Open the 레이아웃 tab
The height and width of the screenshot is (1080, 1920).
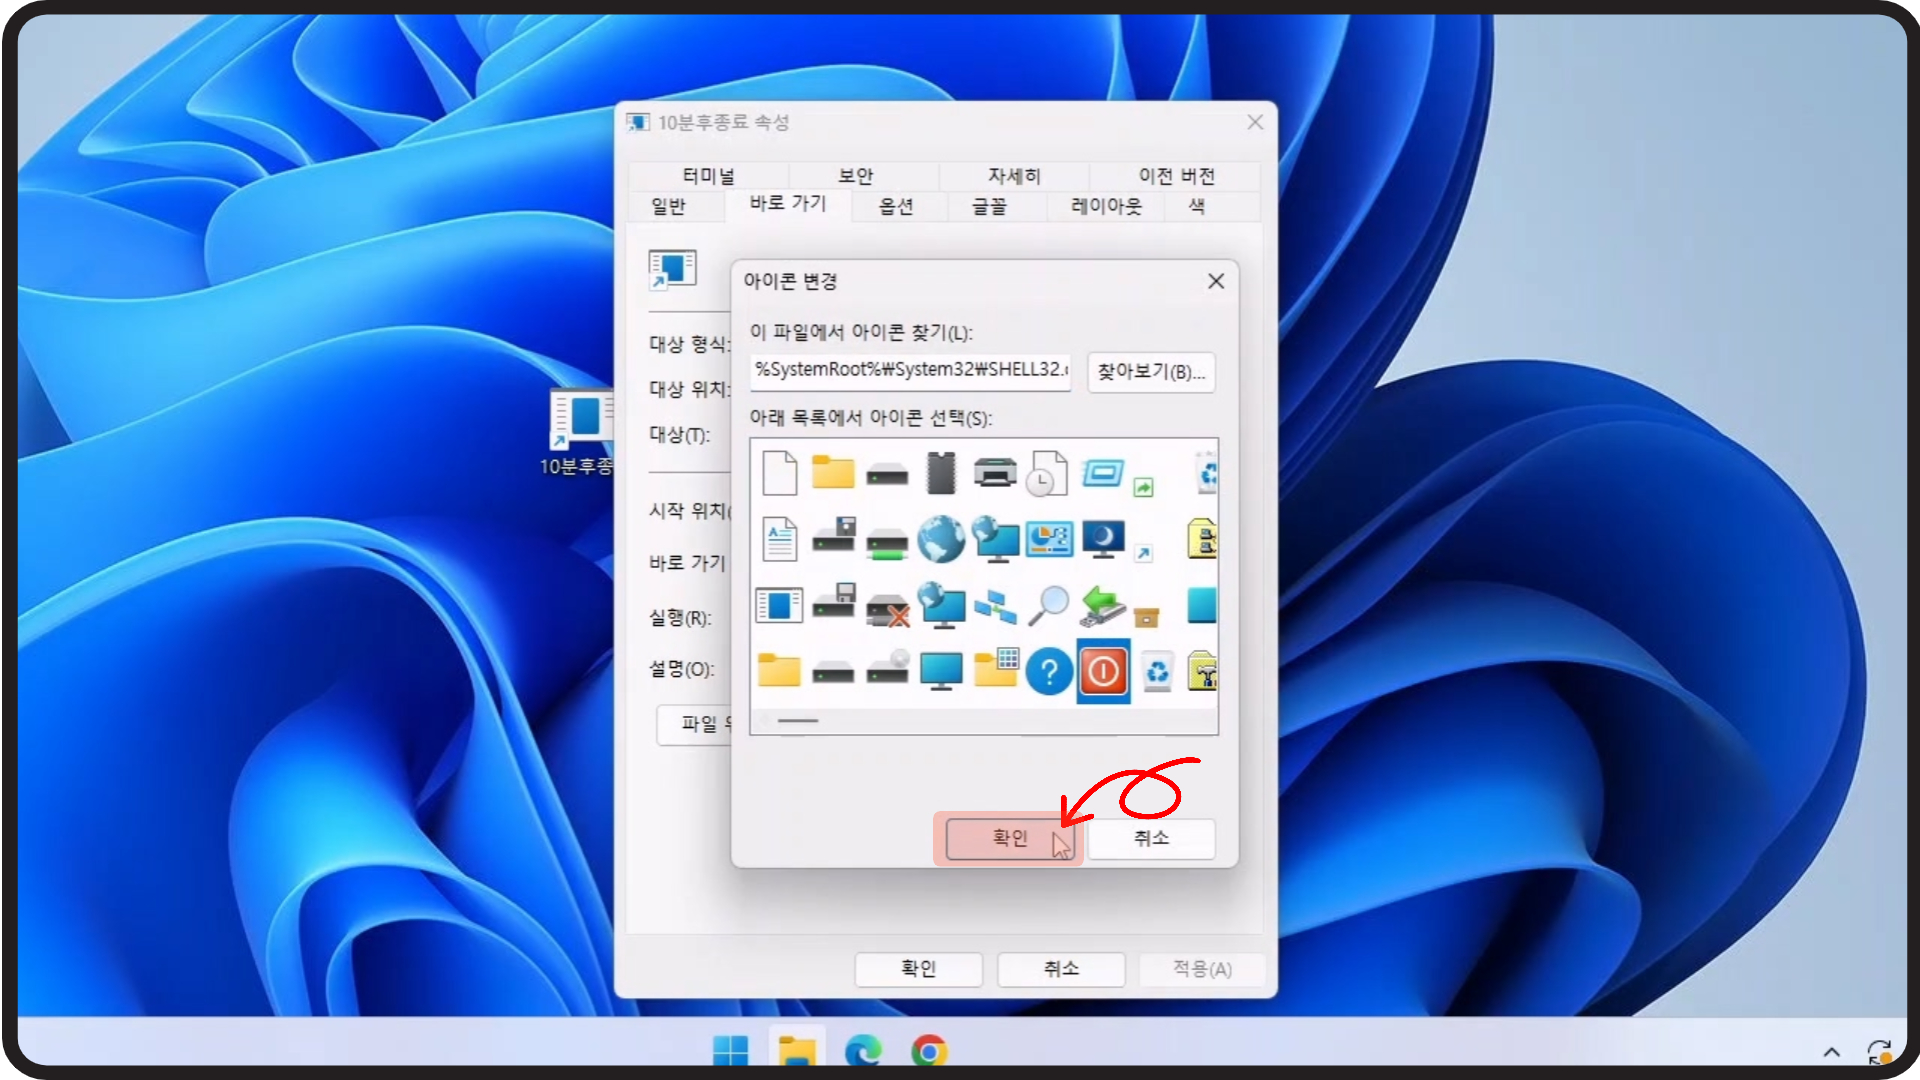click(1105, 206)
